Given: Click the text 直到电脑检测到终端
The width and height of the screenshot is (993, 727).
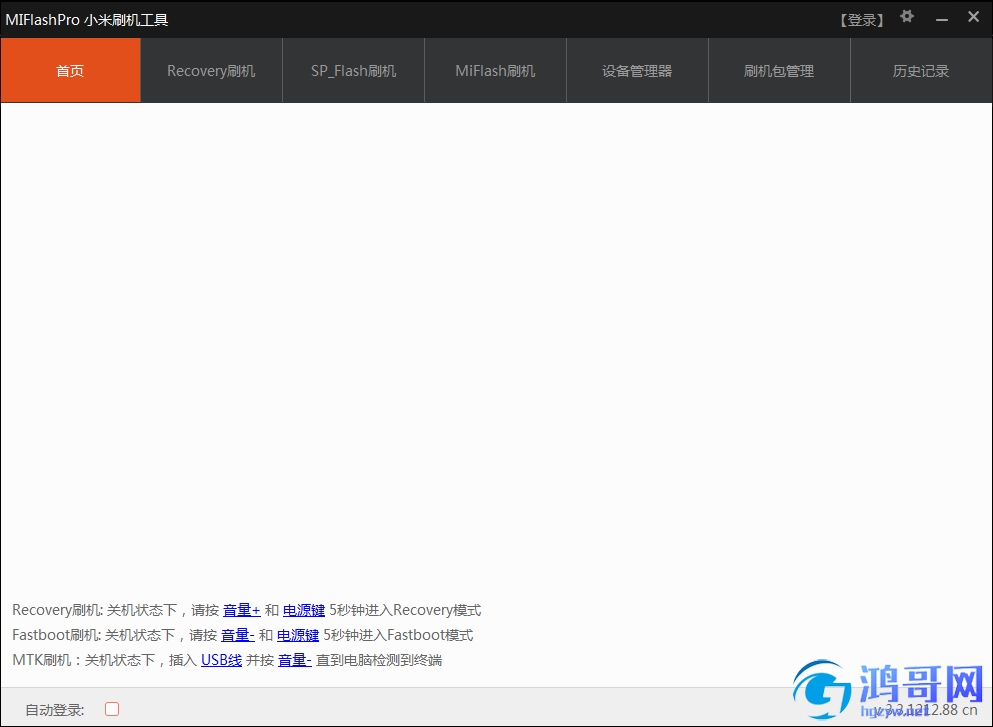Looking at the screenshot, I should 379,660.
